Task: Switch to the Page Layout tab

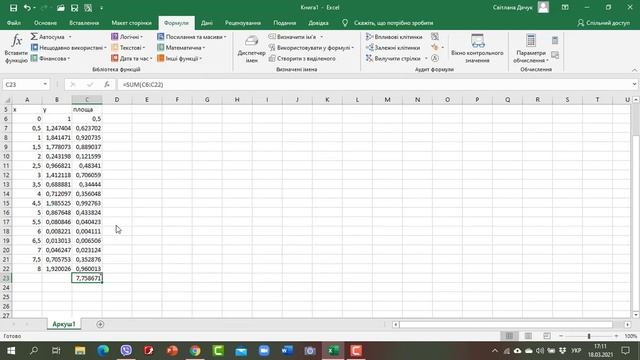Action: tap(131, 23)
